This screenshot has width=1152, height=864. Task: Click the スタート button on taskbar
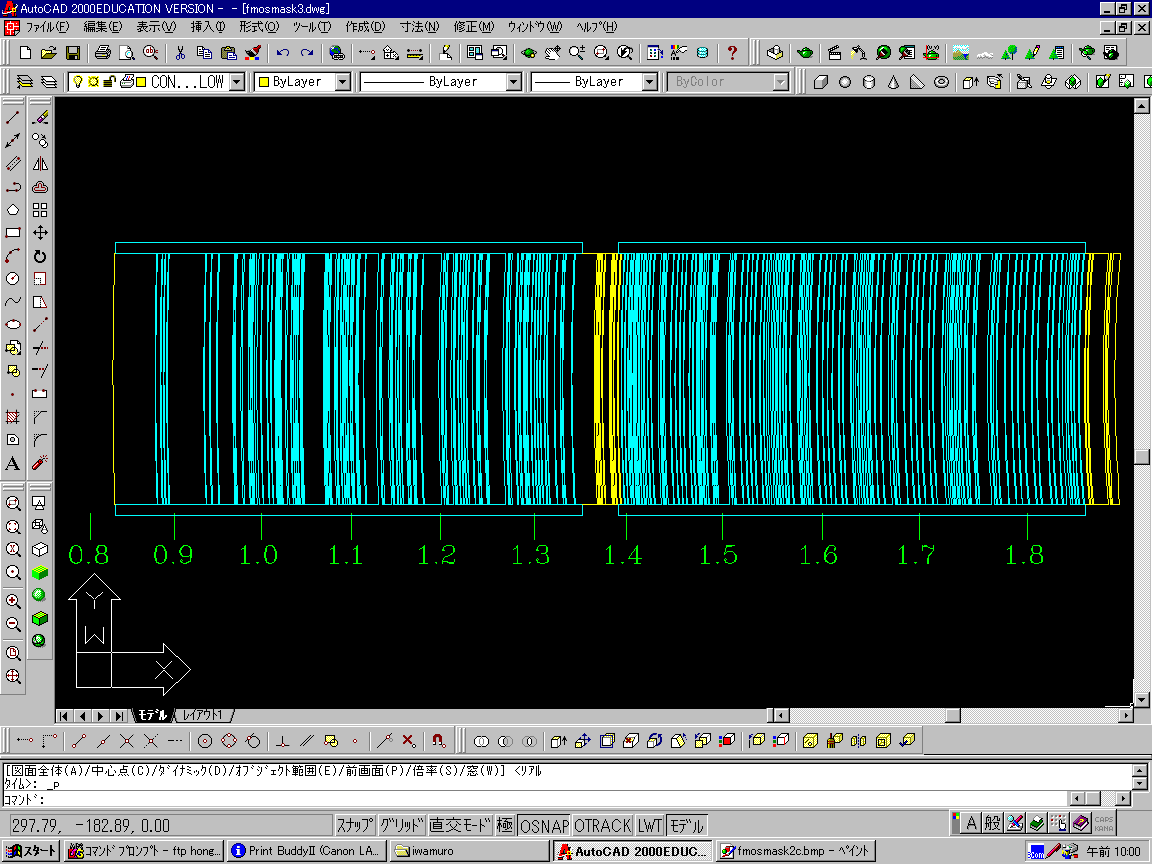pyautogui.click(x=31, y=851)
